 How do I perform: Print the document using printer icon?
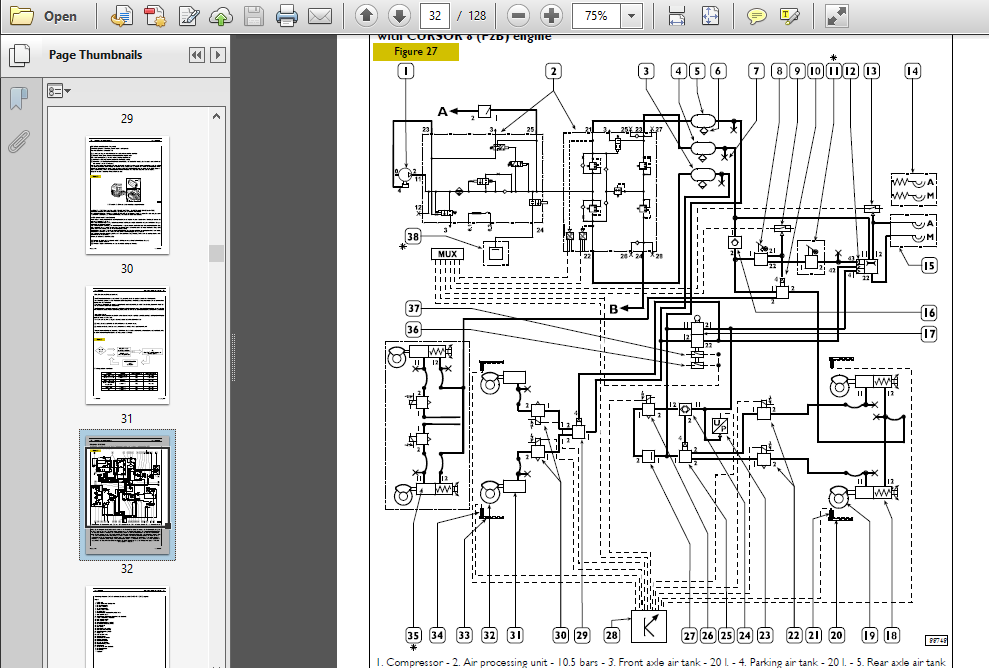tap(286, 16)
